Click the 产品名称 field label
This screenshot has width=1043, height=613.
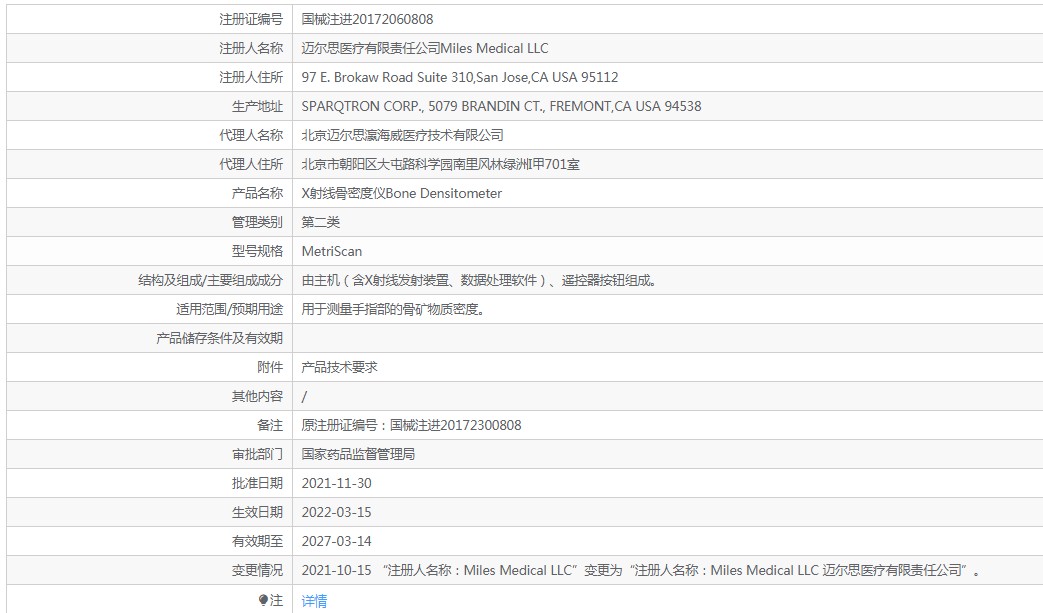257,193
